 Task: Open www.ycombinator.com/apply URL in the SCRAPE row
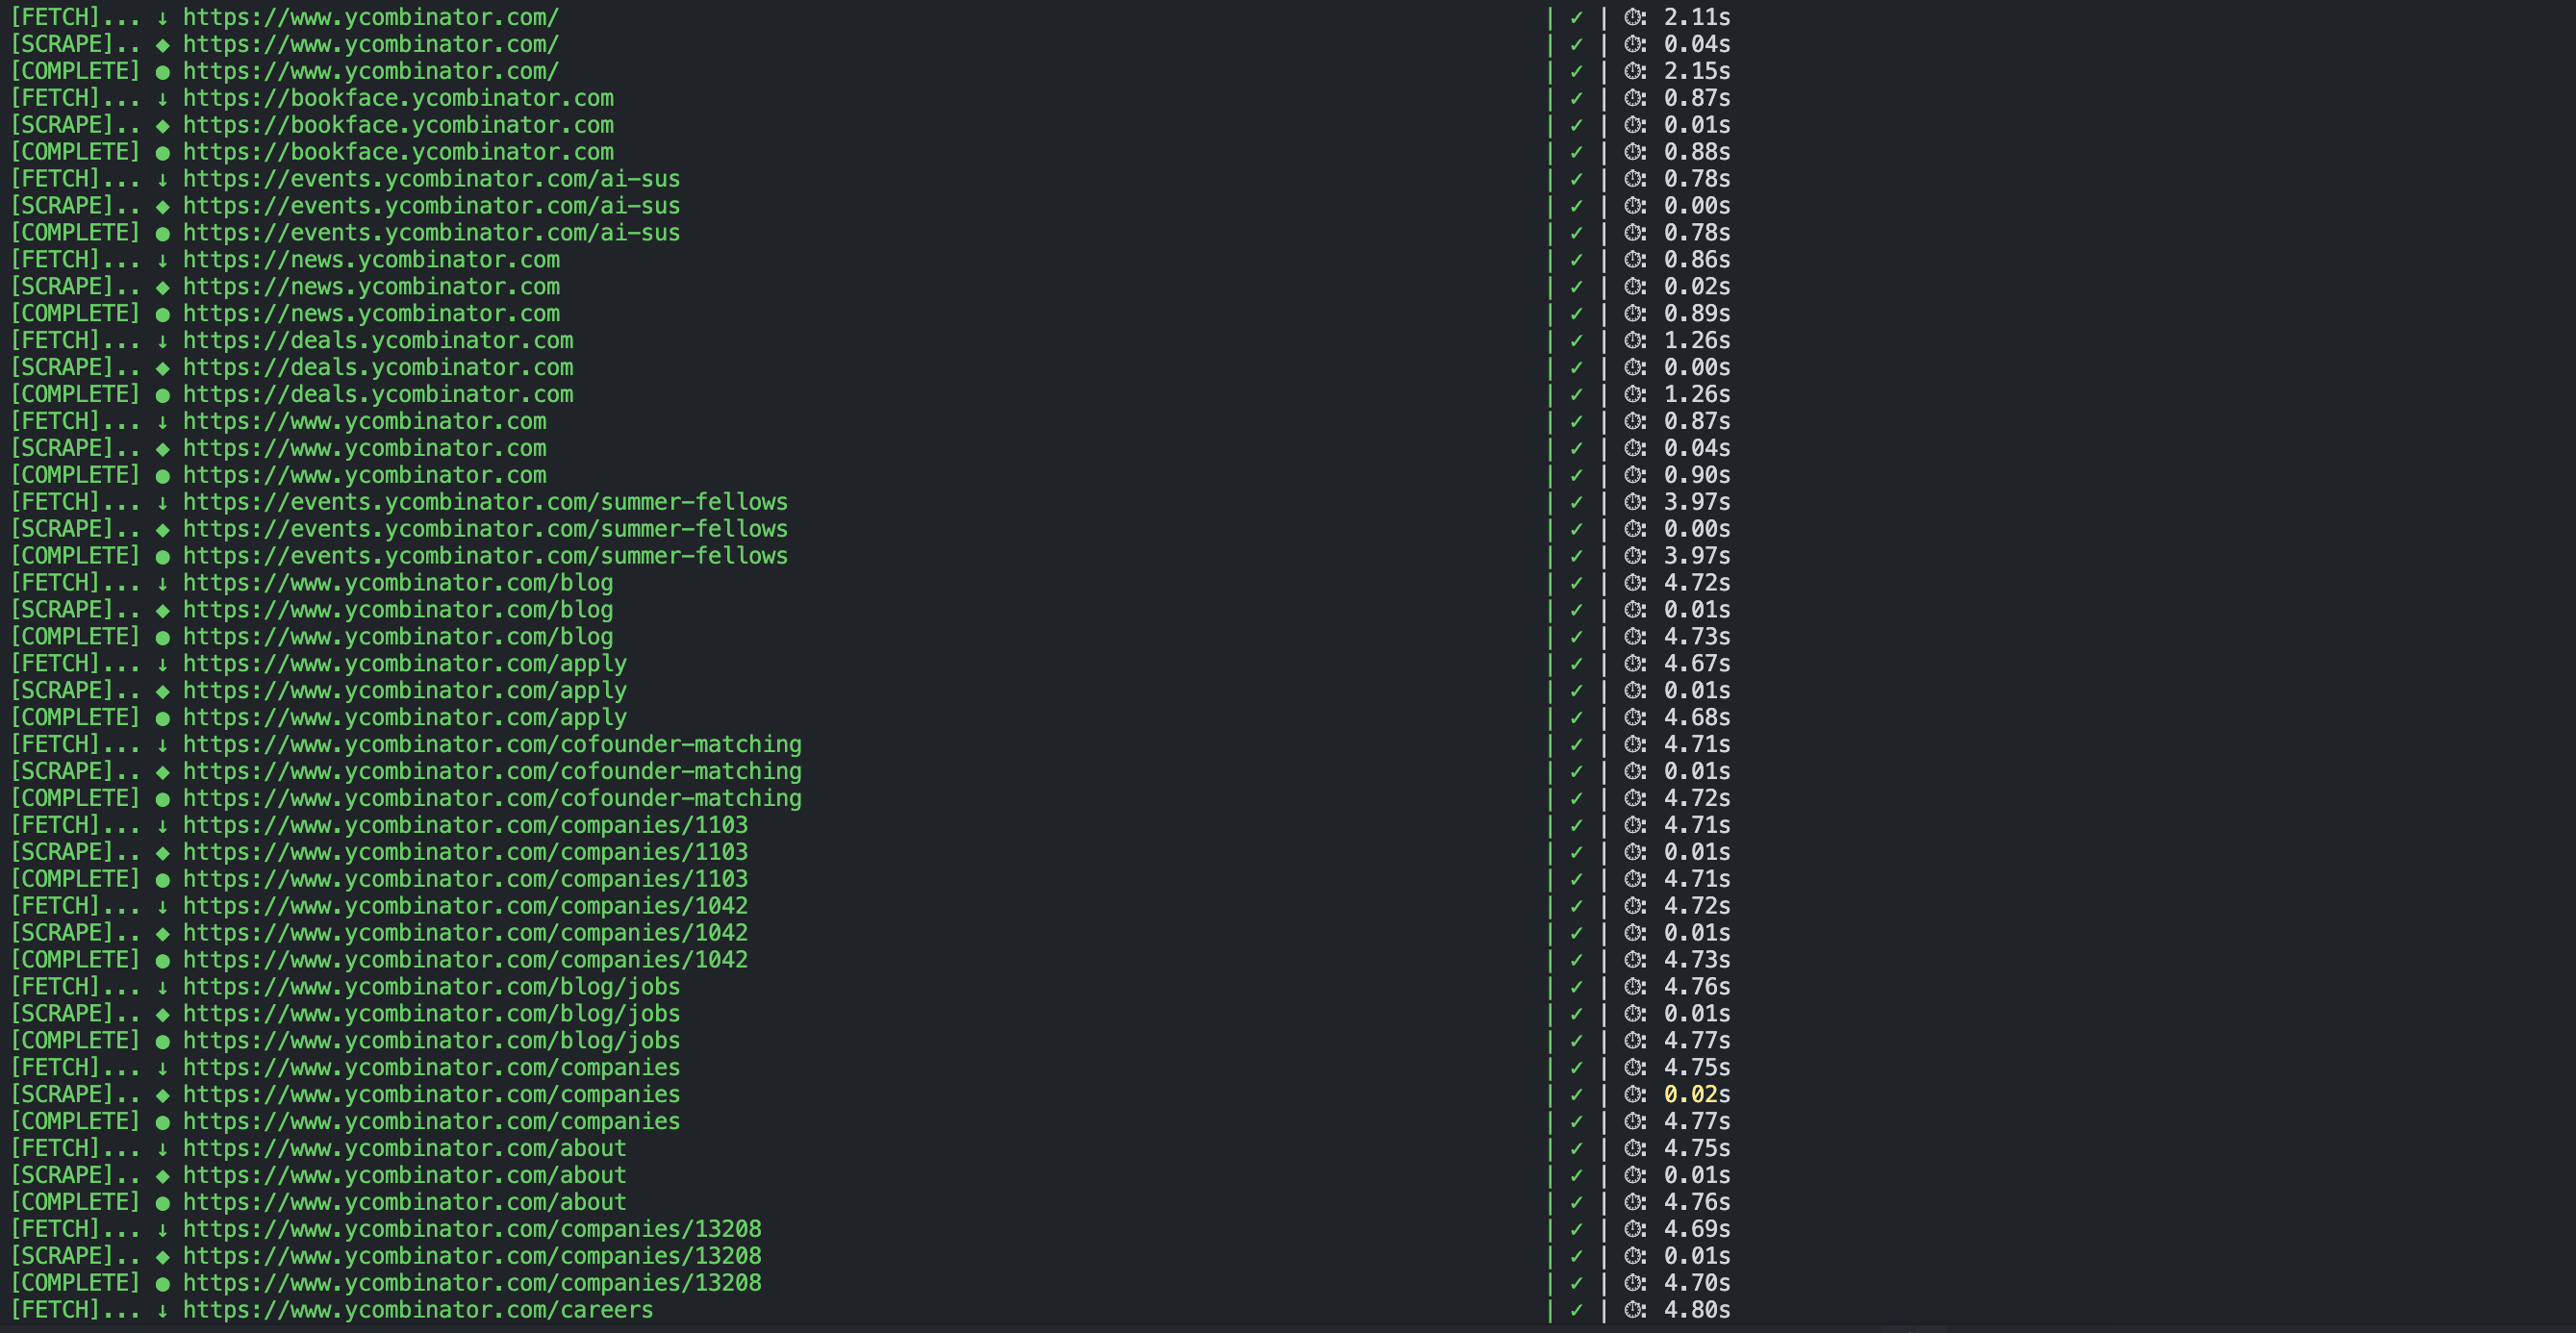pyautogui.click(x=405, y=691)
